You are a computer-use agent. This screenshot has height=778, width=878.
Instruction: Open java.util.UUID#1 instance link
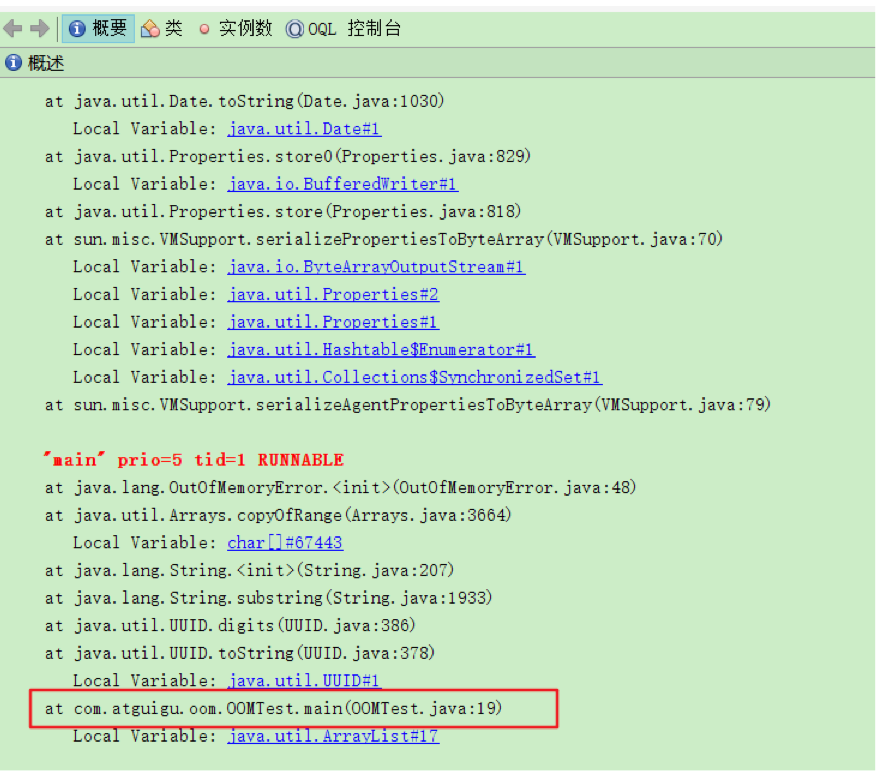click(304, 681)
